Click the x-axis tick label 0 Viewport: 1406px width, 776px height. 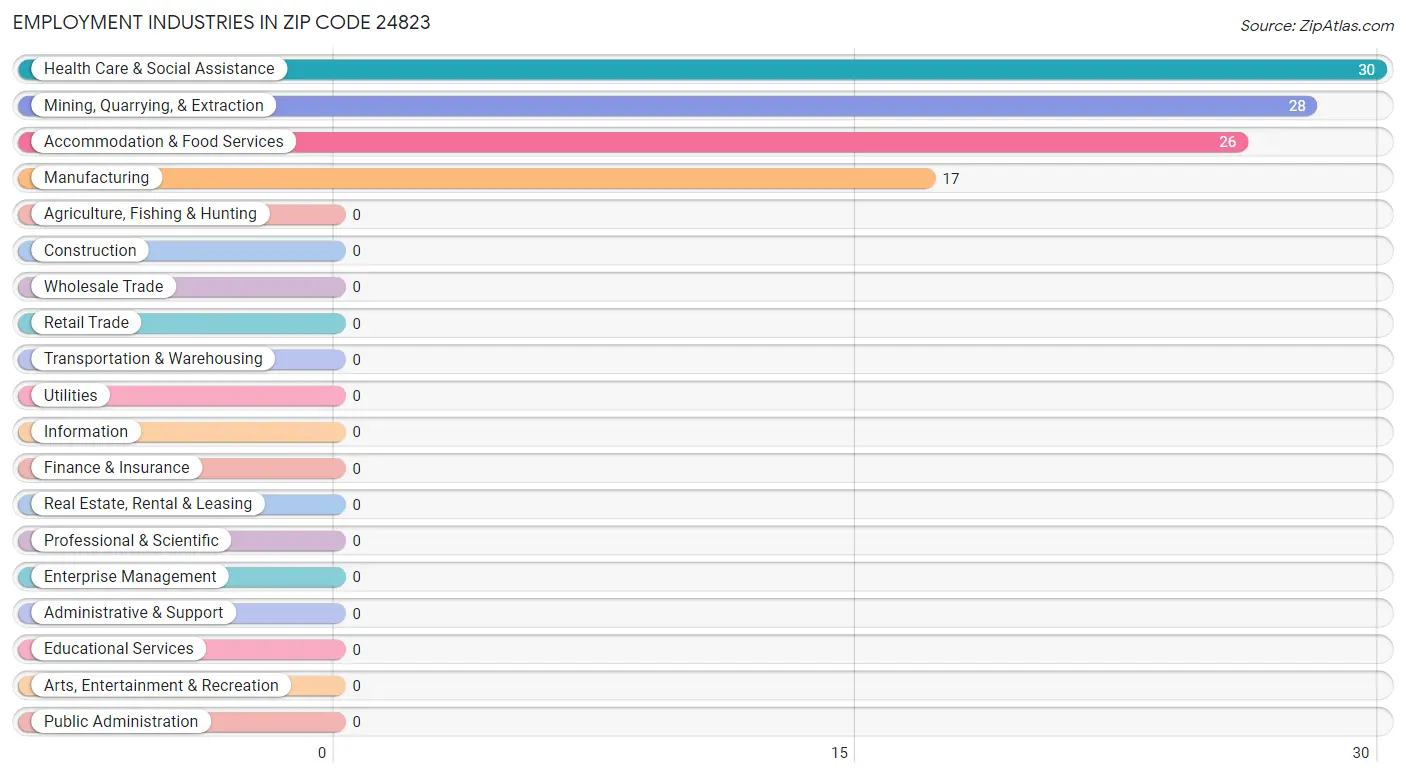tap(322, 753)
